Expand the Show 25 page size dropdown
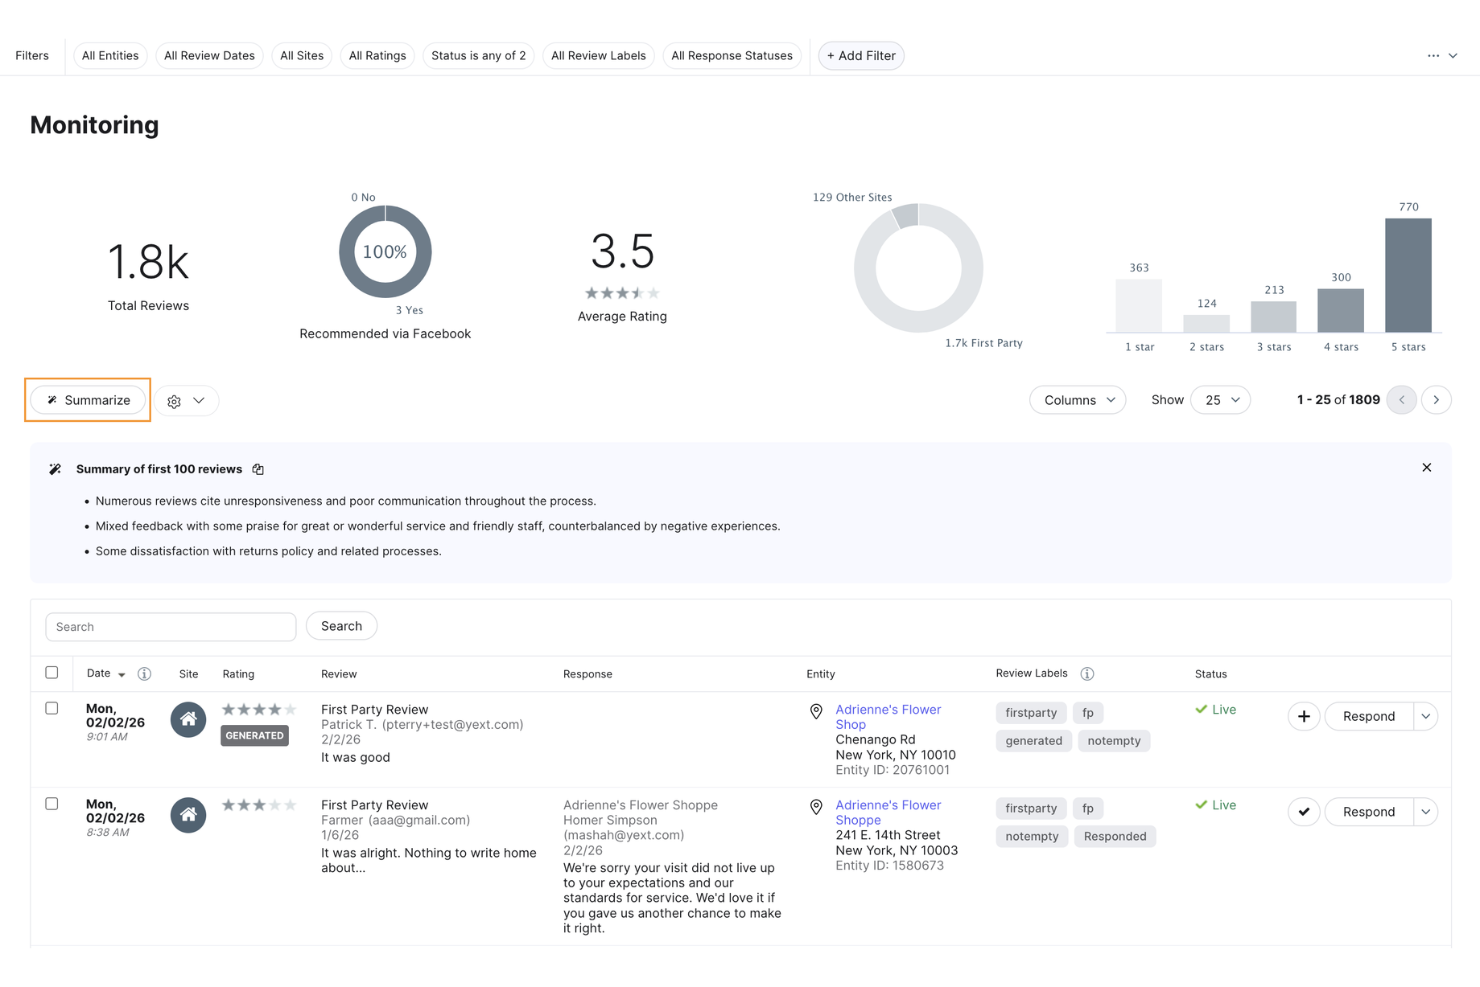1480x987 pixels. [x=1220, y=399]
